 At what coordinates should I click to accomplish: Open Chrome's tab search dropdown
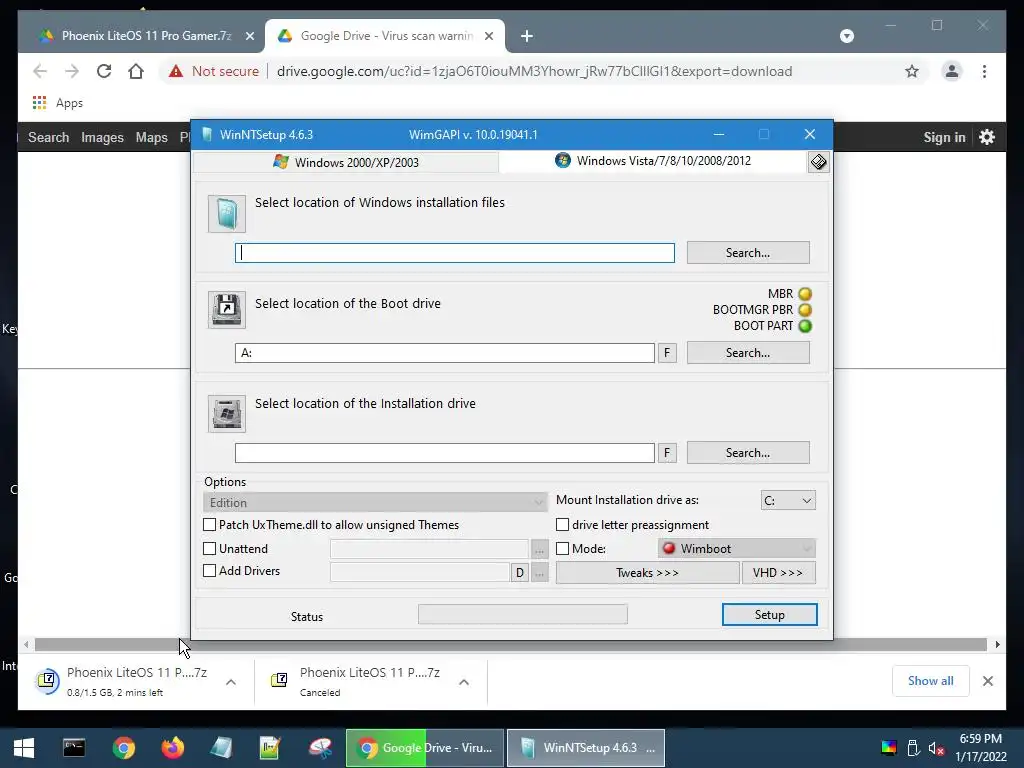coord(846,36)
